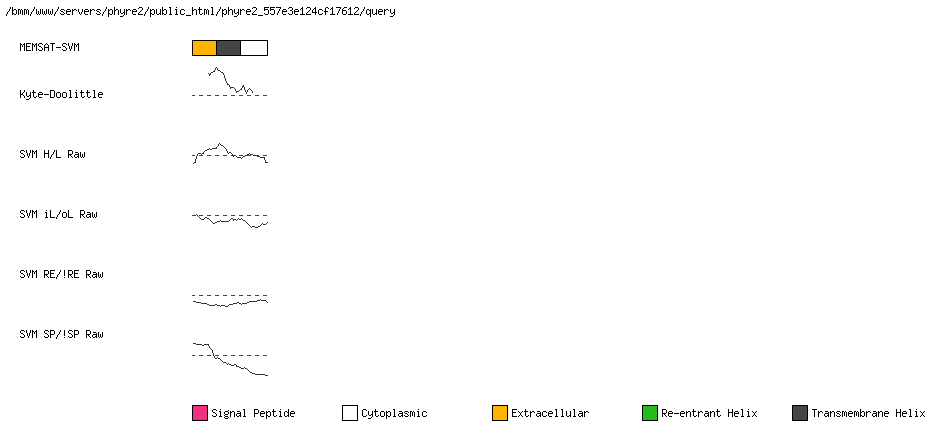Click the SVM SP/!SP Raw plot
950x435 pixels.
tap(230, 359)
